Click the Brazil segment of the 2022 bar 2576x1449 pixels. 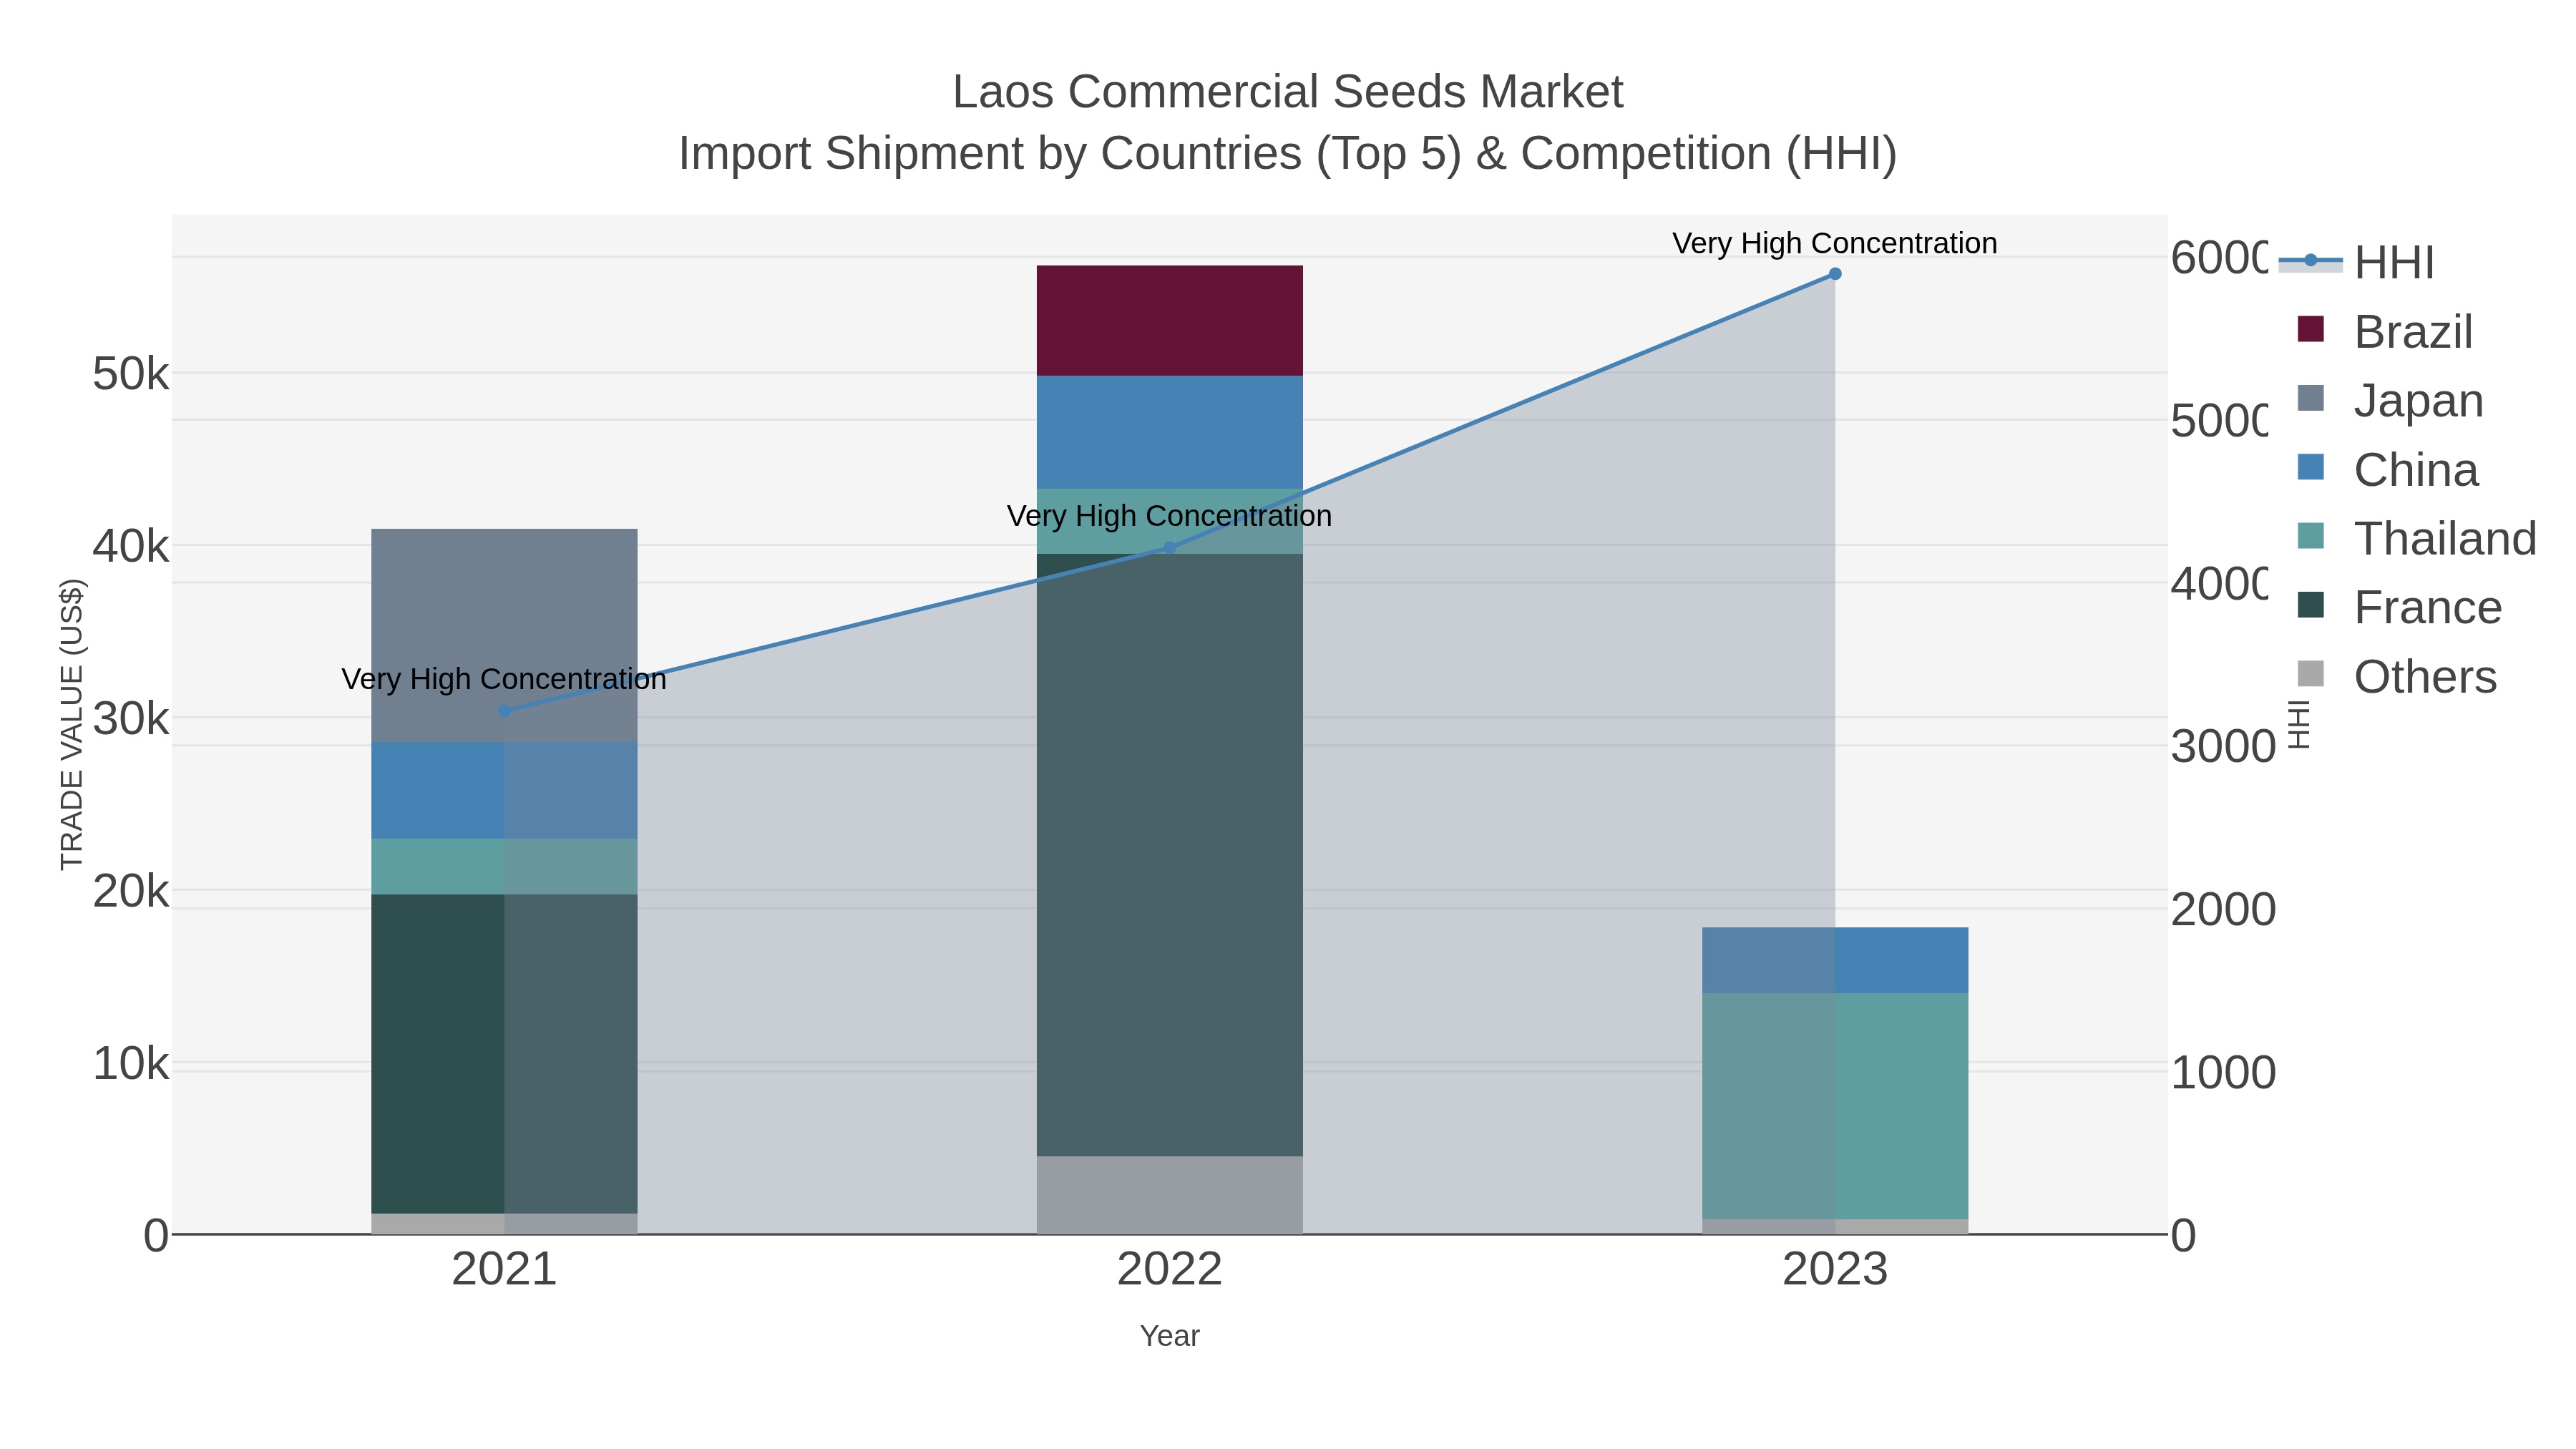[x=1169, y=321]
